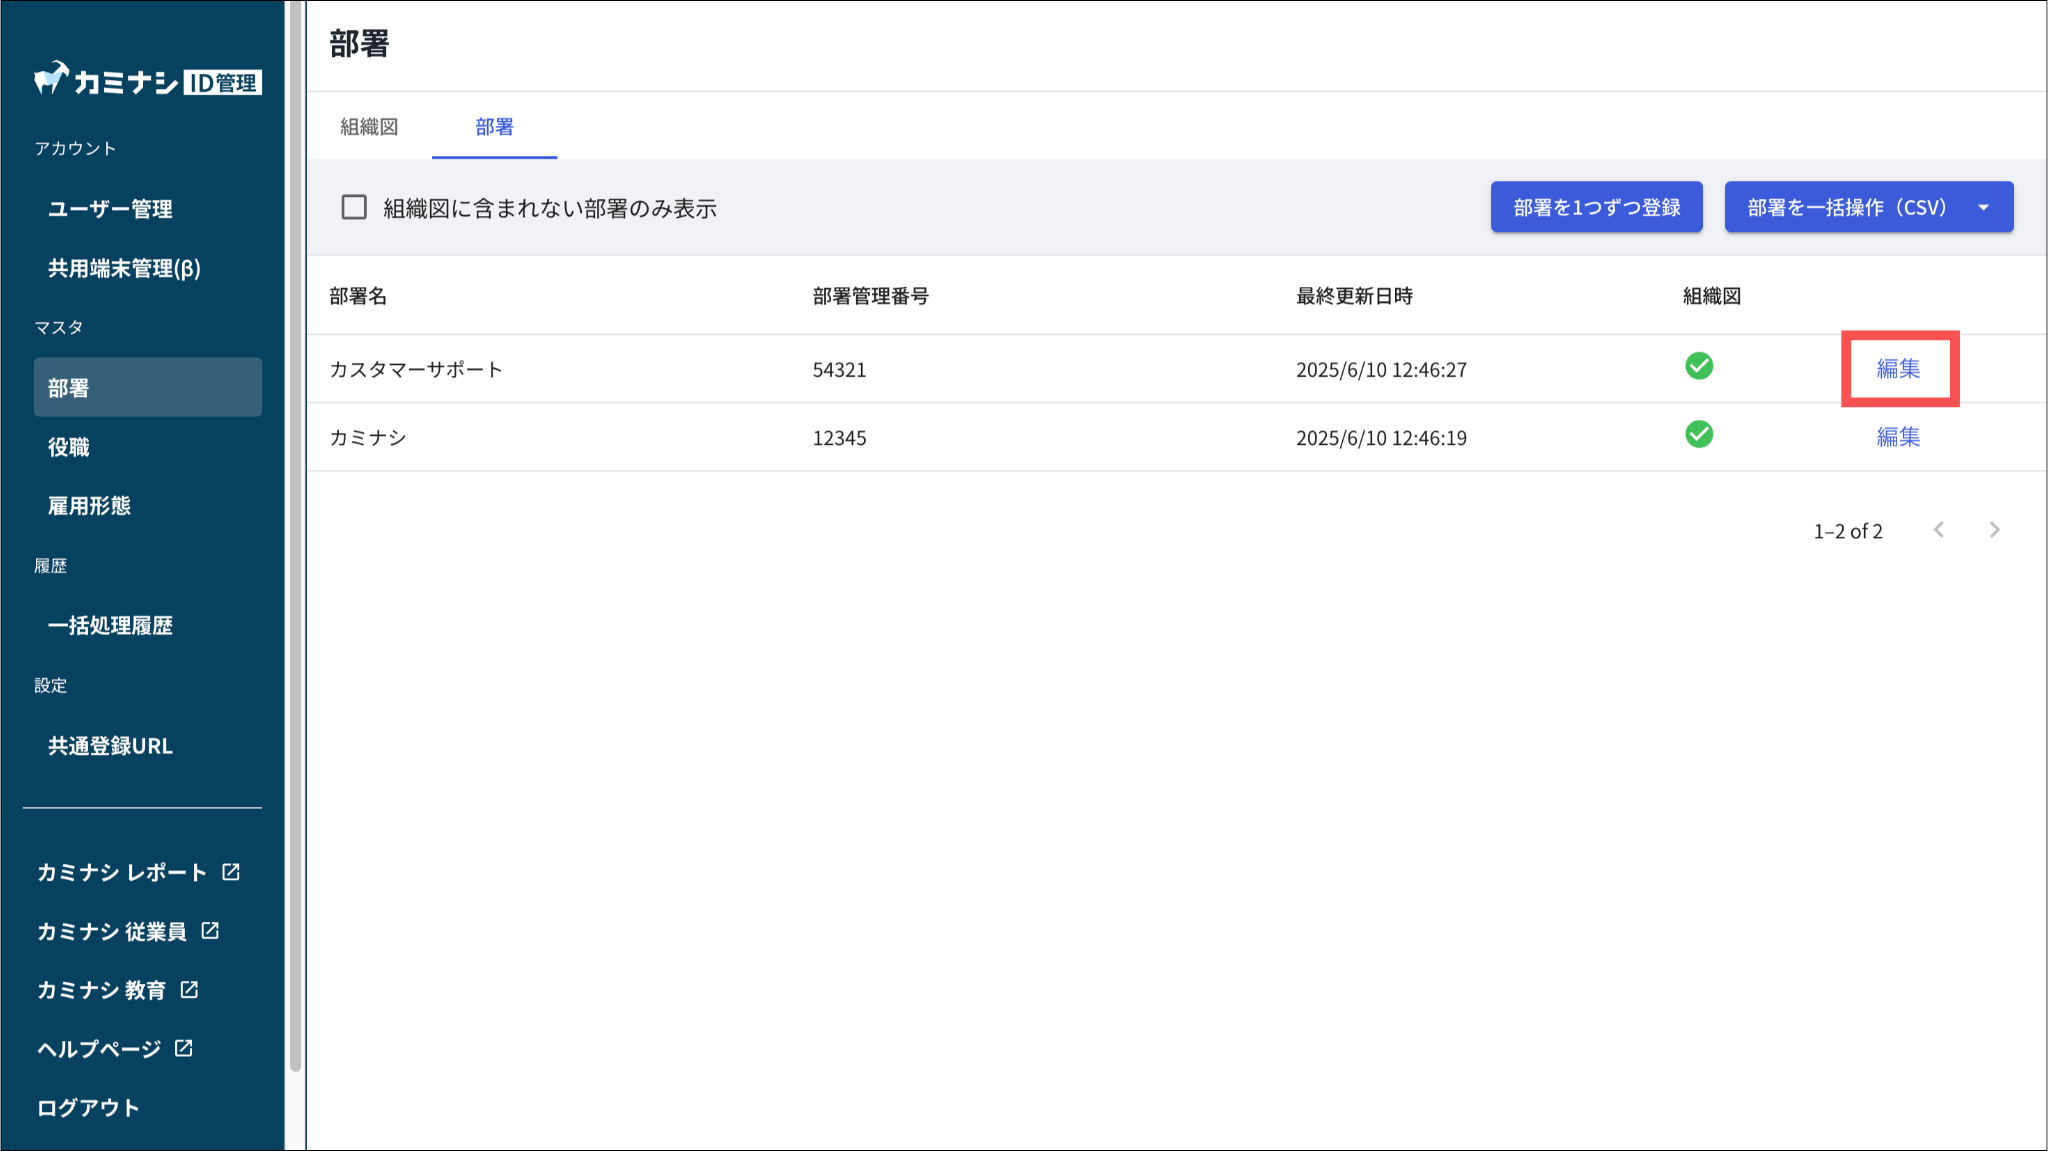
Task: Click the 設定 section label
Action: coord(50,685)
